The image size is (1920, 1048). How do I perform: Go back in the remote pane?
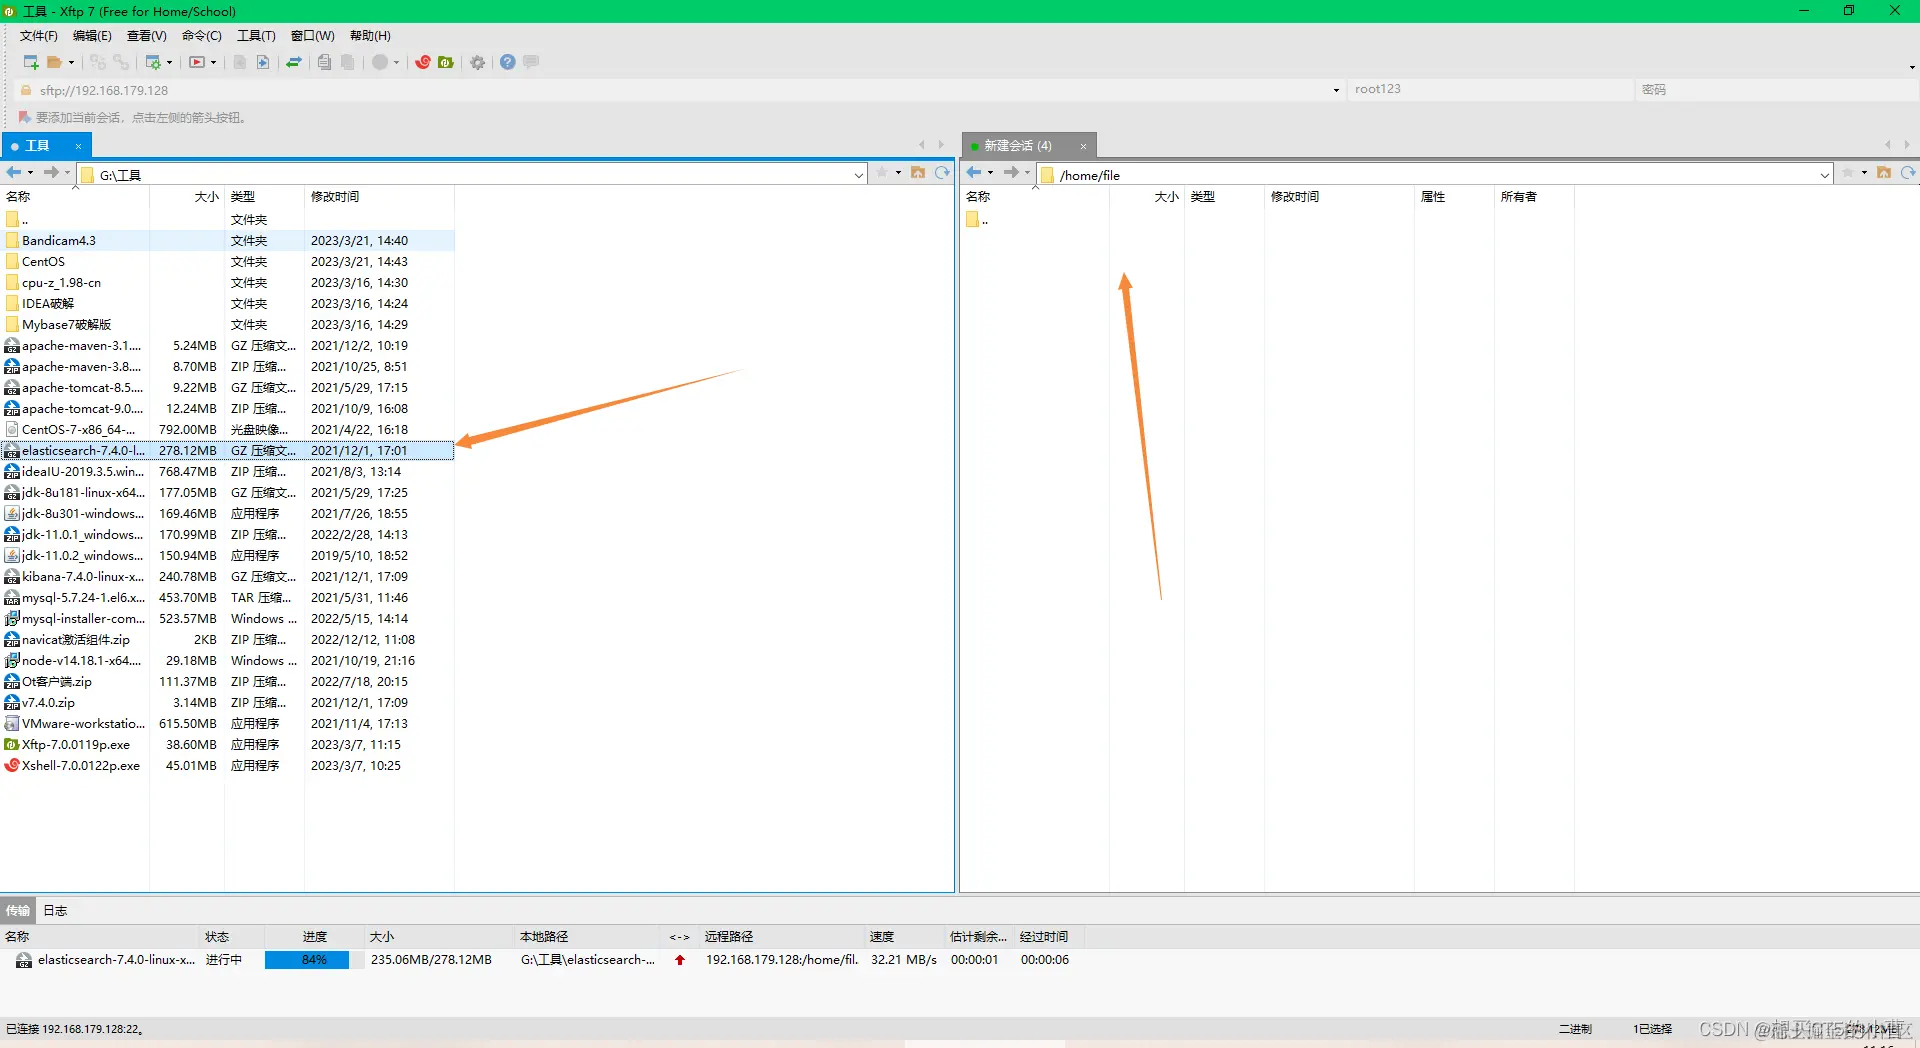tap(974, 173)
